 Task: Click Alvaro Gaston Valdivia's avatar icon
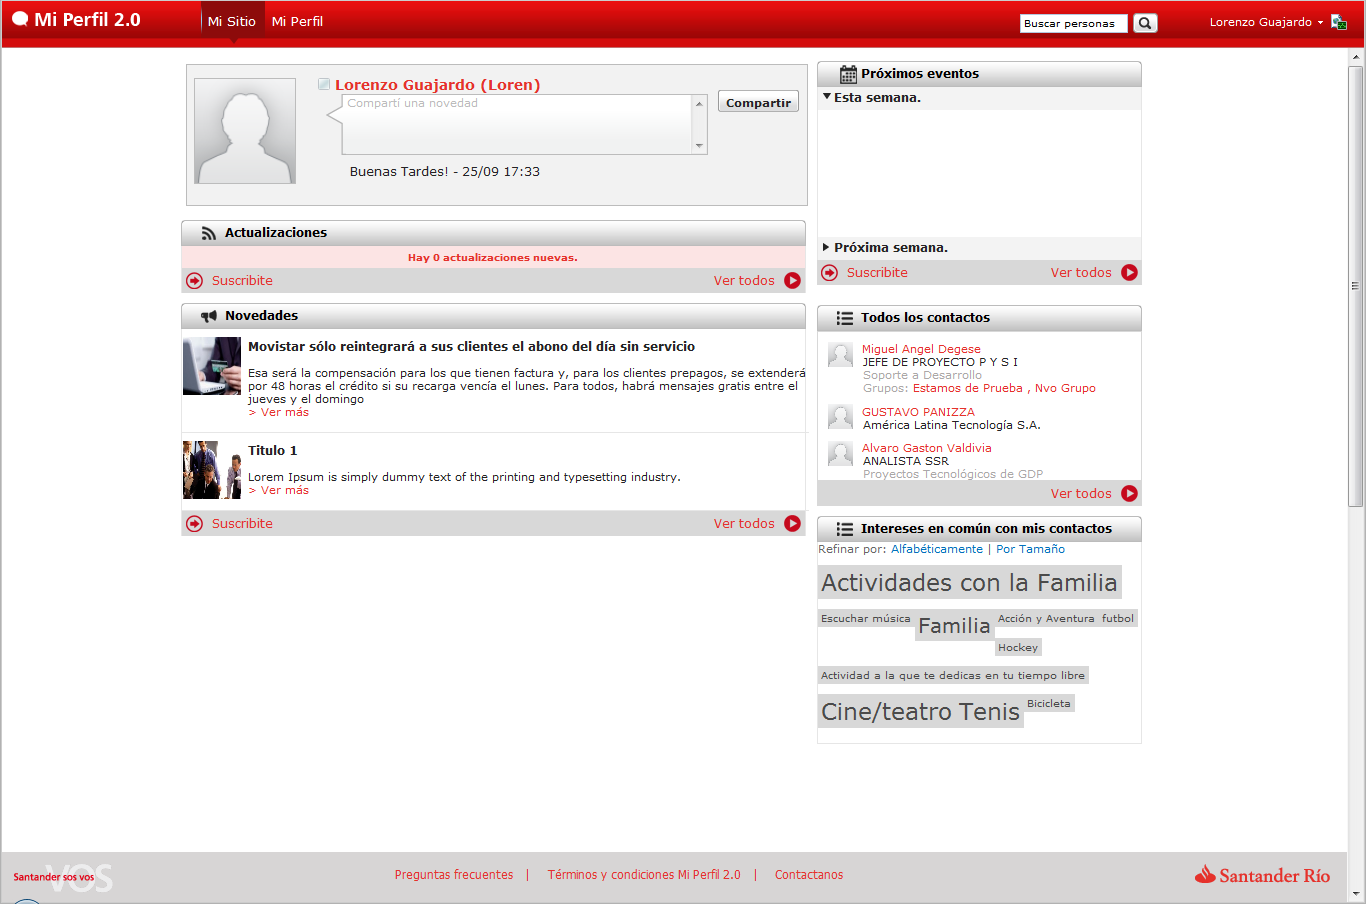(x=841, y=454)
